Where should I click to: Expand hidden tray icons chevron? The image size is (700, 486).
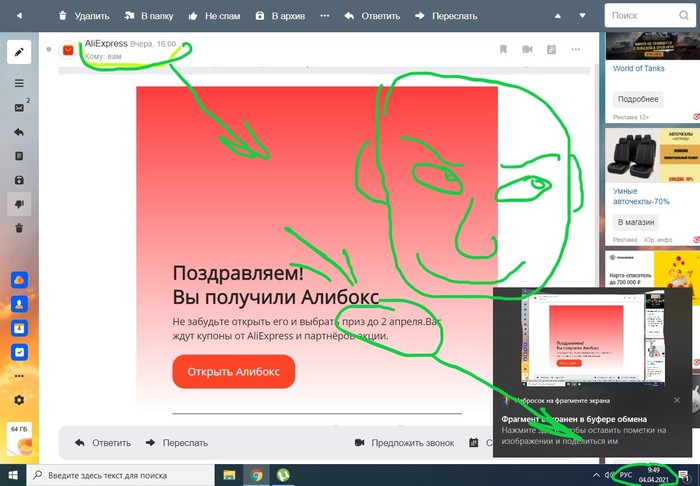(x=596, y=475)
